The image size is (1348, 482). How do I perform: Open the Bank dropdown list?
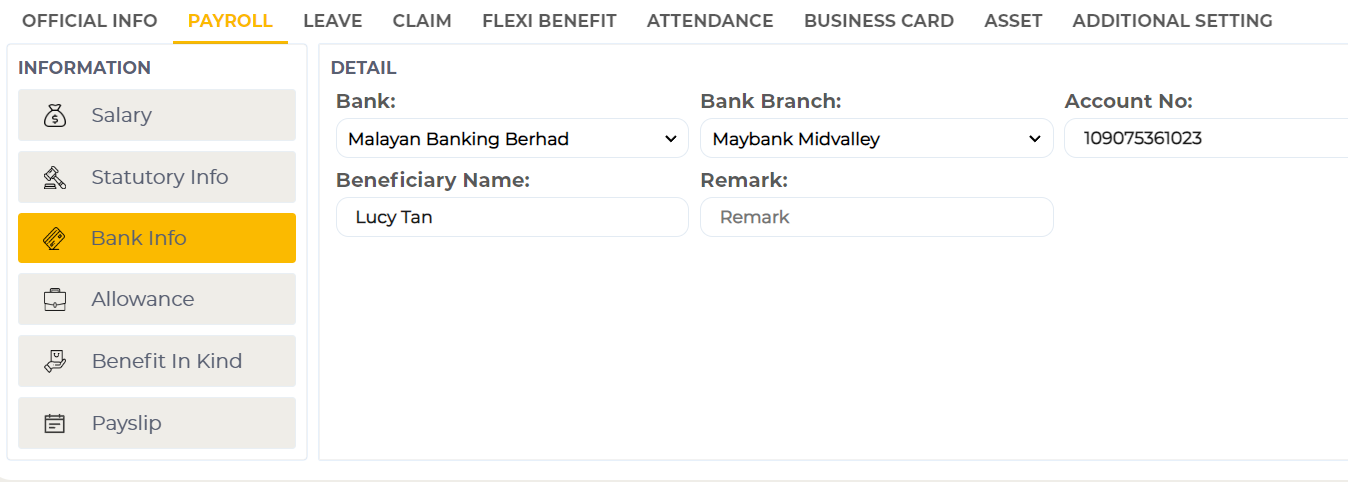pos(512,139)
